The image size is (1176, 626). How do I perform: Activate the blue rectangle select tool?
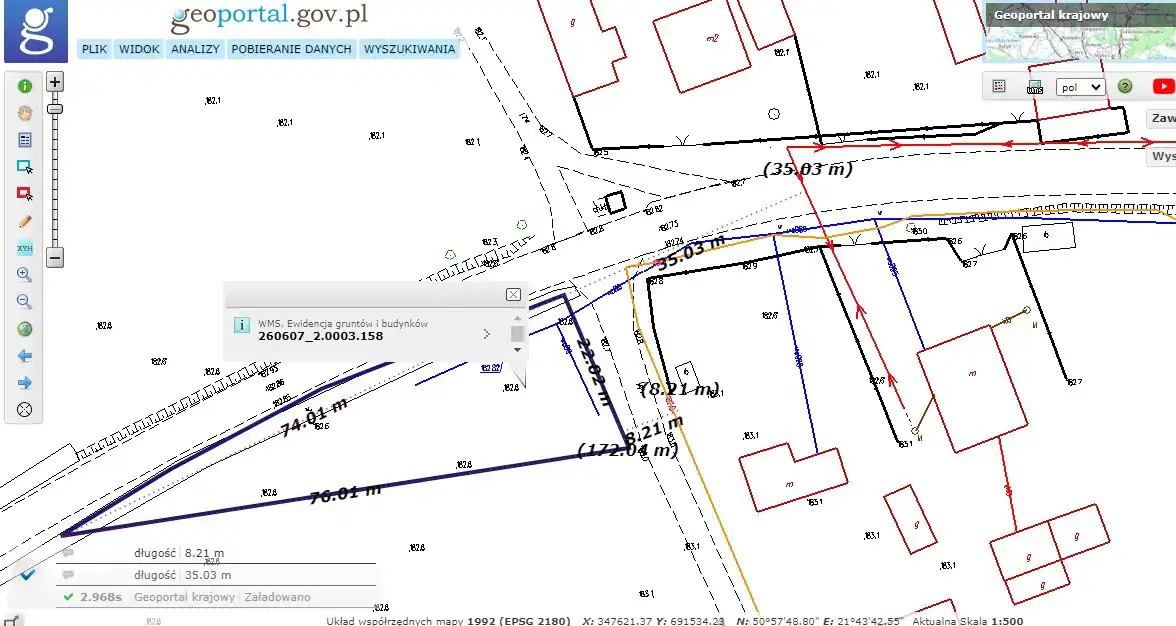pyautogui.click(x=25, y=167)
